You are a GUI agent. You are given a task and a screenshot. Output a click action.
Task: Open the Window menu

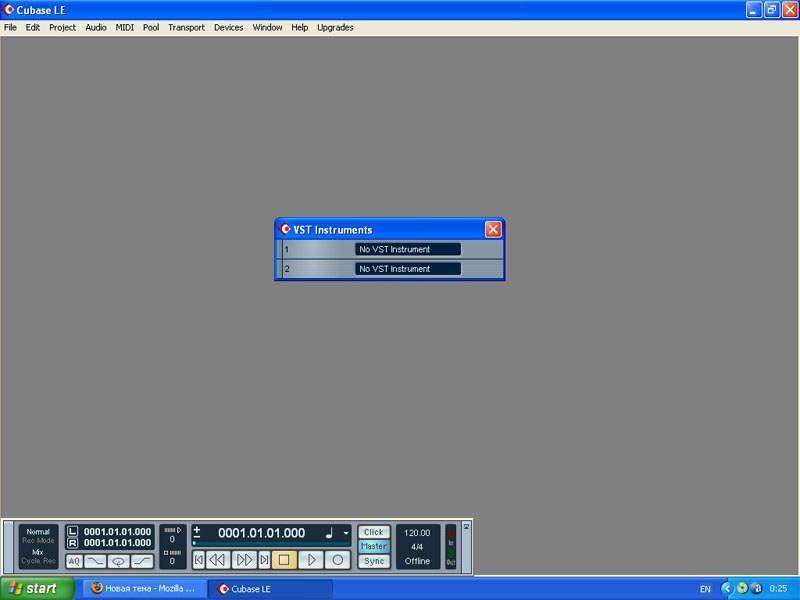(267, 28)
